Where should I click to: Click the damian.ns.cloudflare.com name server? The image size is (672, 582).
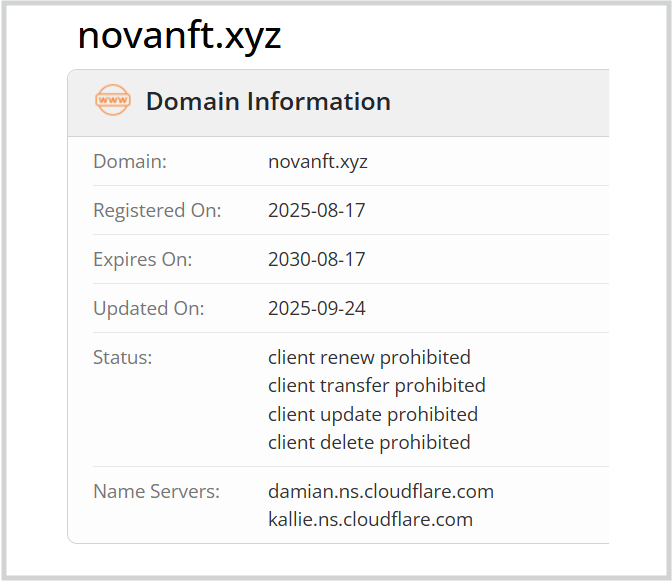pos(381,491)
